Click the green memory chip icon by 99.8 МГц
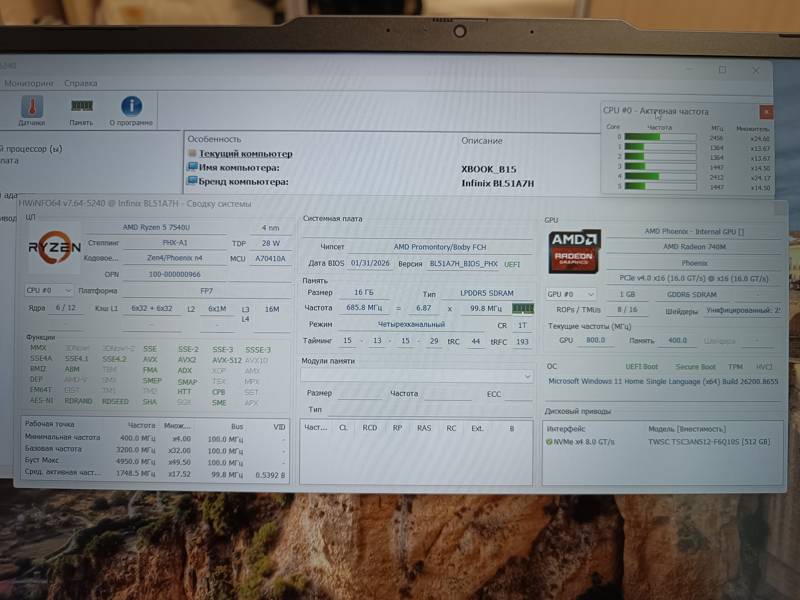This screenshot has width=800, height=600. coord(523,308)
